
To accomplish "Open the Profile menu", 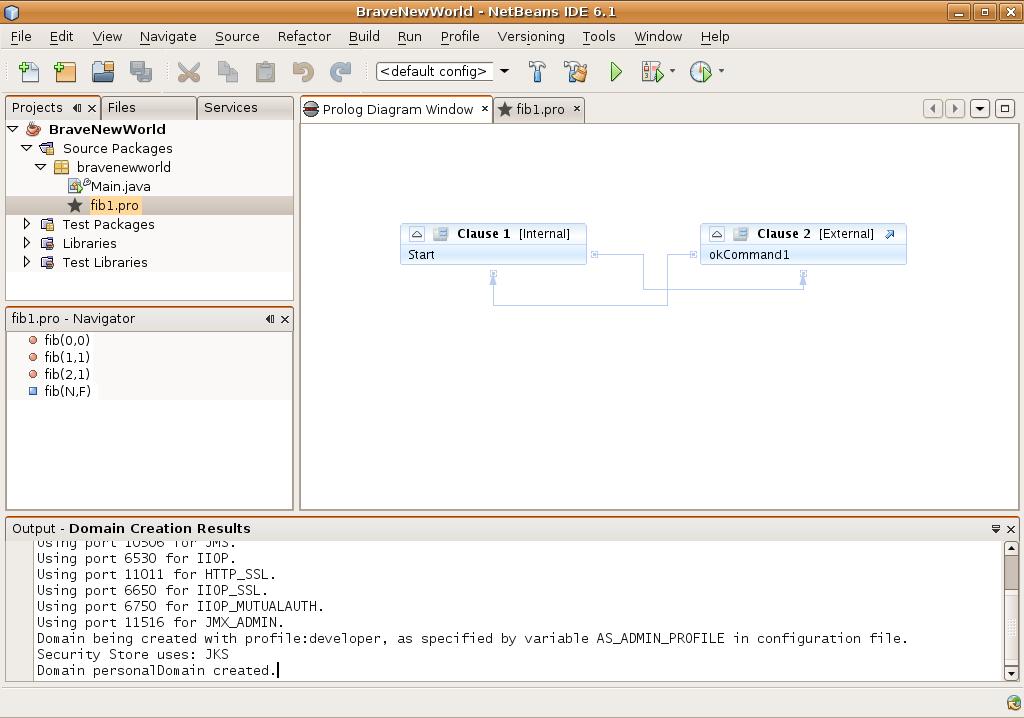I will pos(460,37).
